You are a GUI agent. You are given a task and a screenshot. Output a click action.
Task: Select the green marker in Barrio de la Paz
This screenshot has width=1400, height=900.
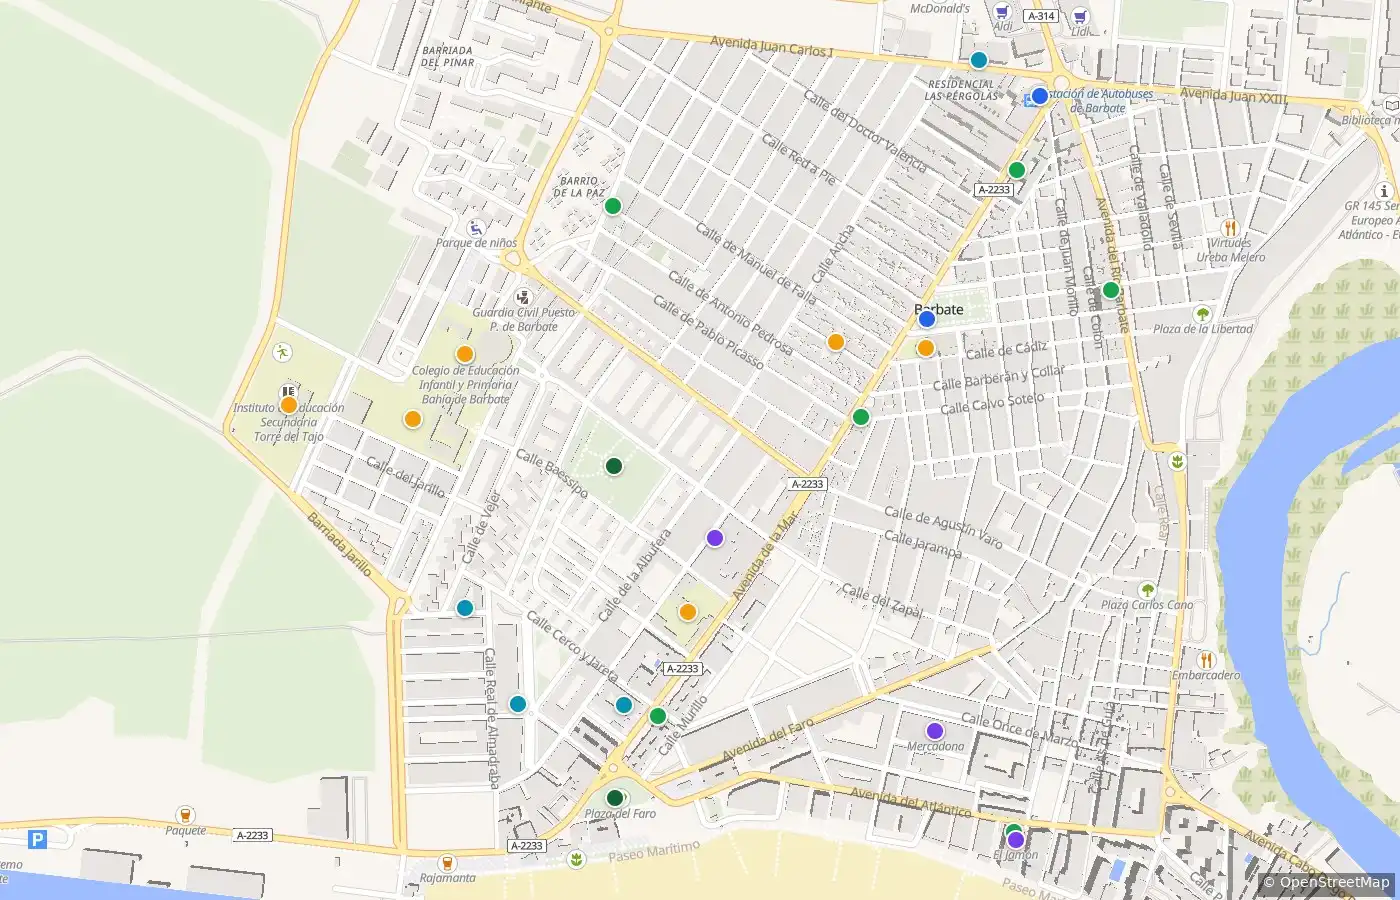613,206
